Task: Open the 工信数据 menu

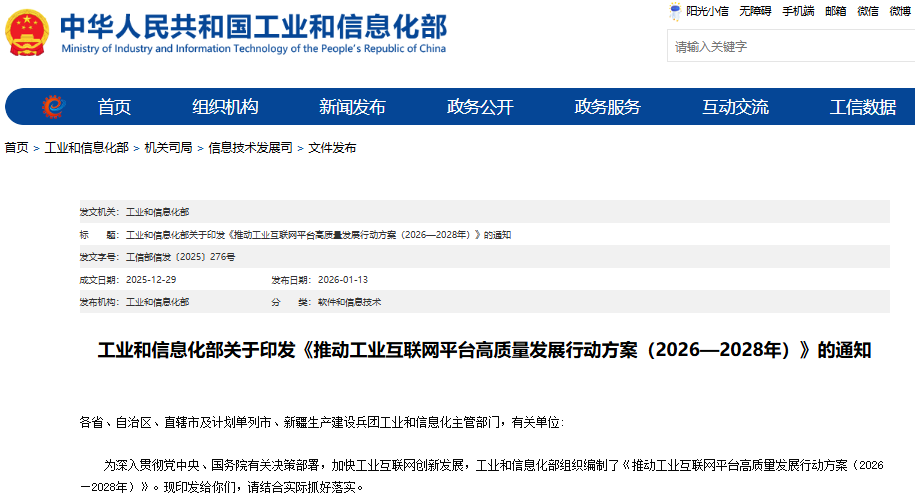Action: [863, 107]
